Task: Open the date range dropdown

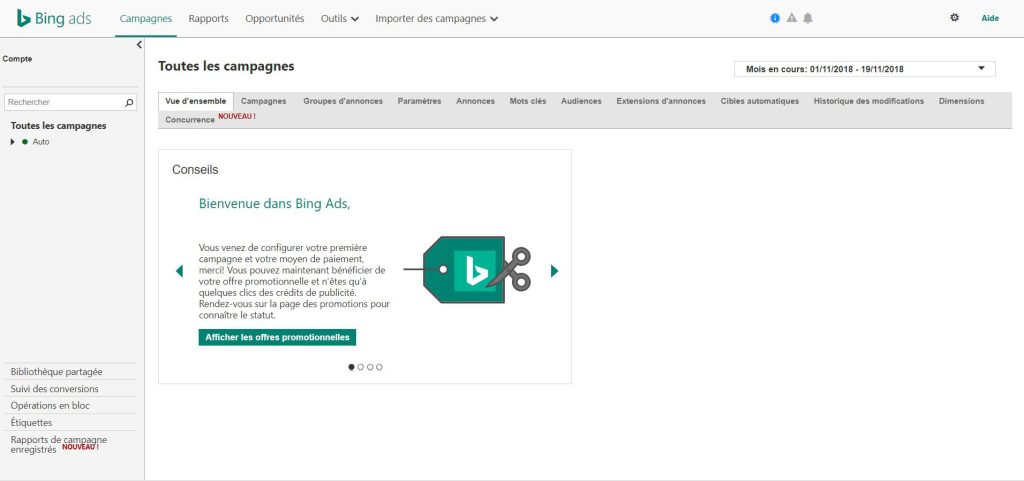Action: [864, 69]
